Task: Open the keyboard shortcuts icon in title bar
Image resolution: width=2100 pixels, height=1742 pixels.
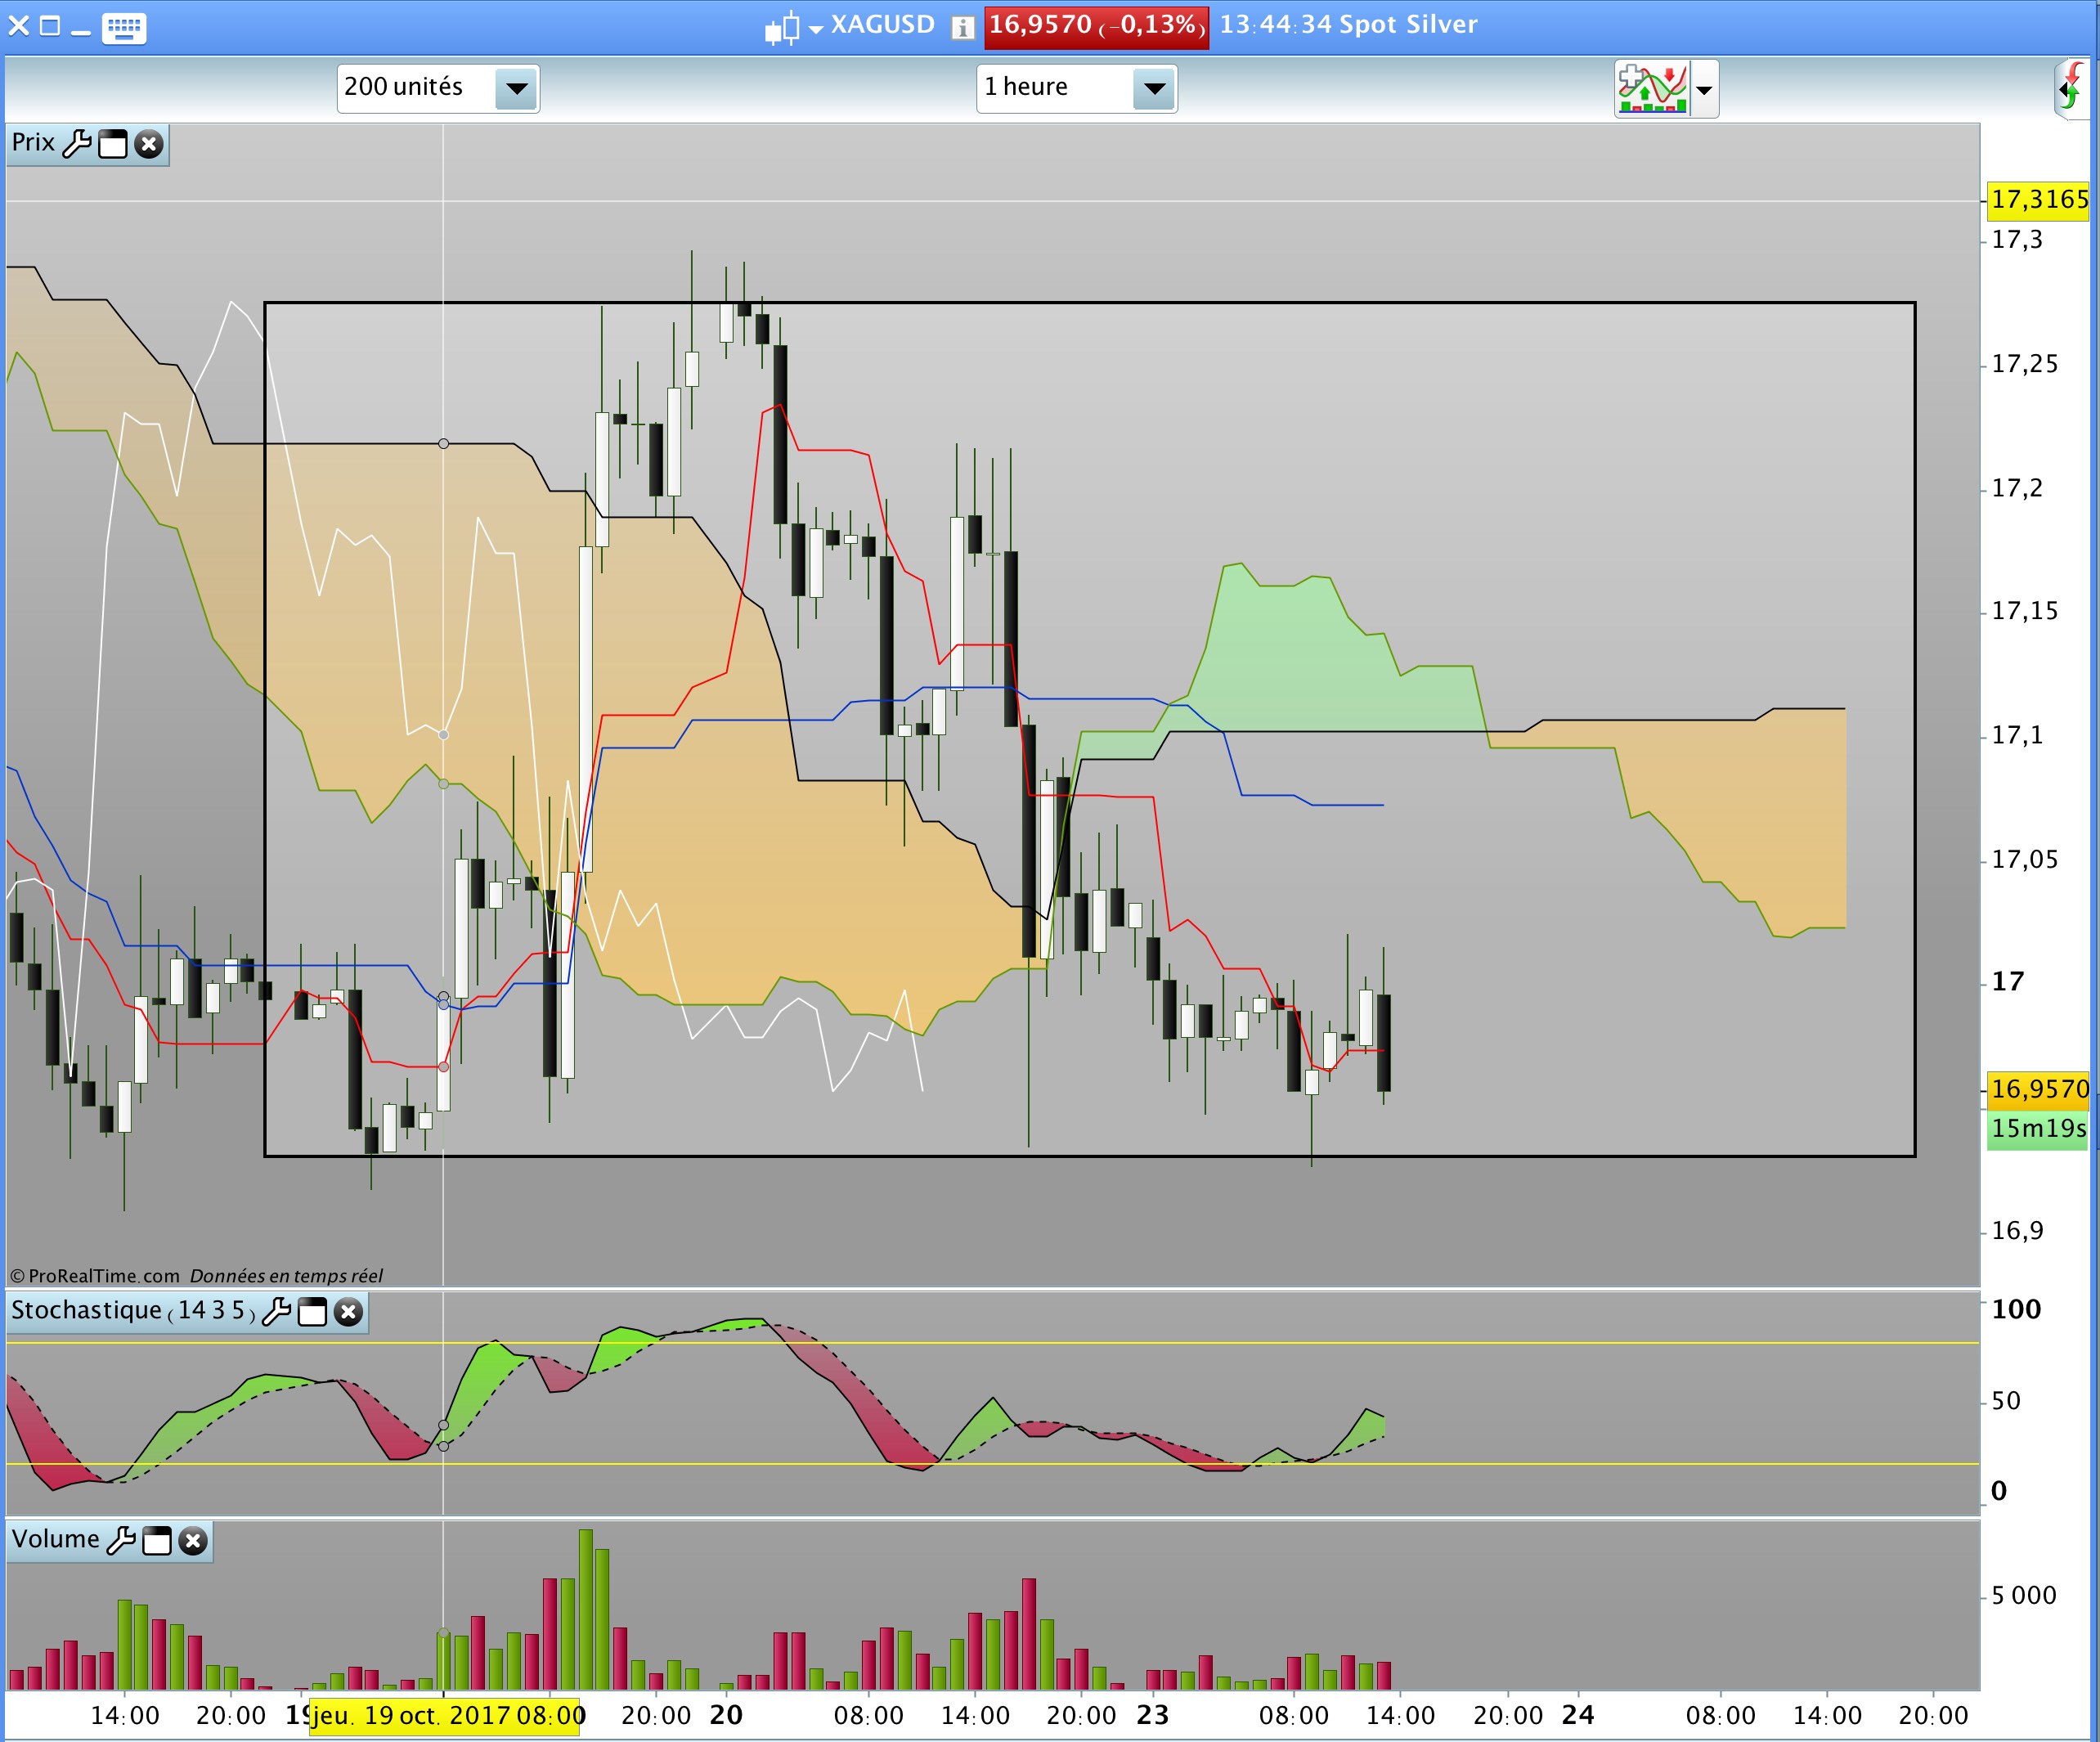Action: 124,27
